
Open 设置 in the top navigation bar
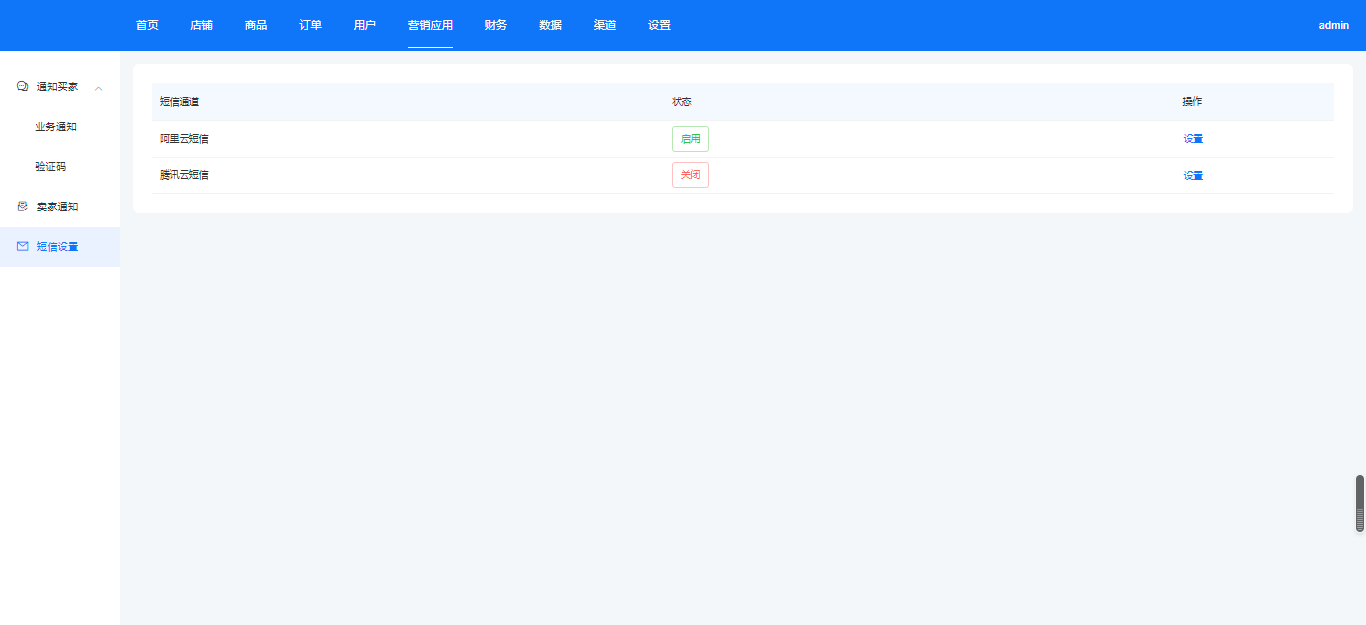click(659, 25)
